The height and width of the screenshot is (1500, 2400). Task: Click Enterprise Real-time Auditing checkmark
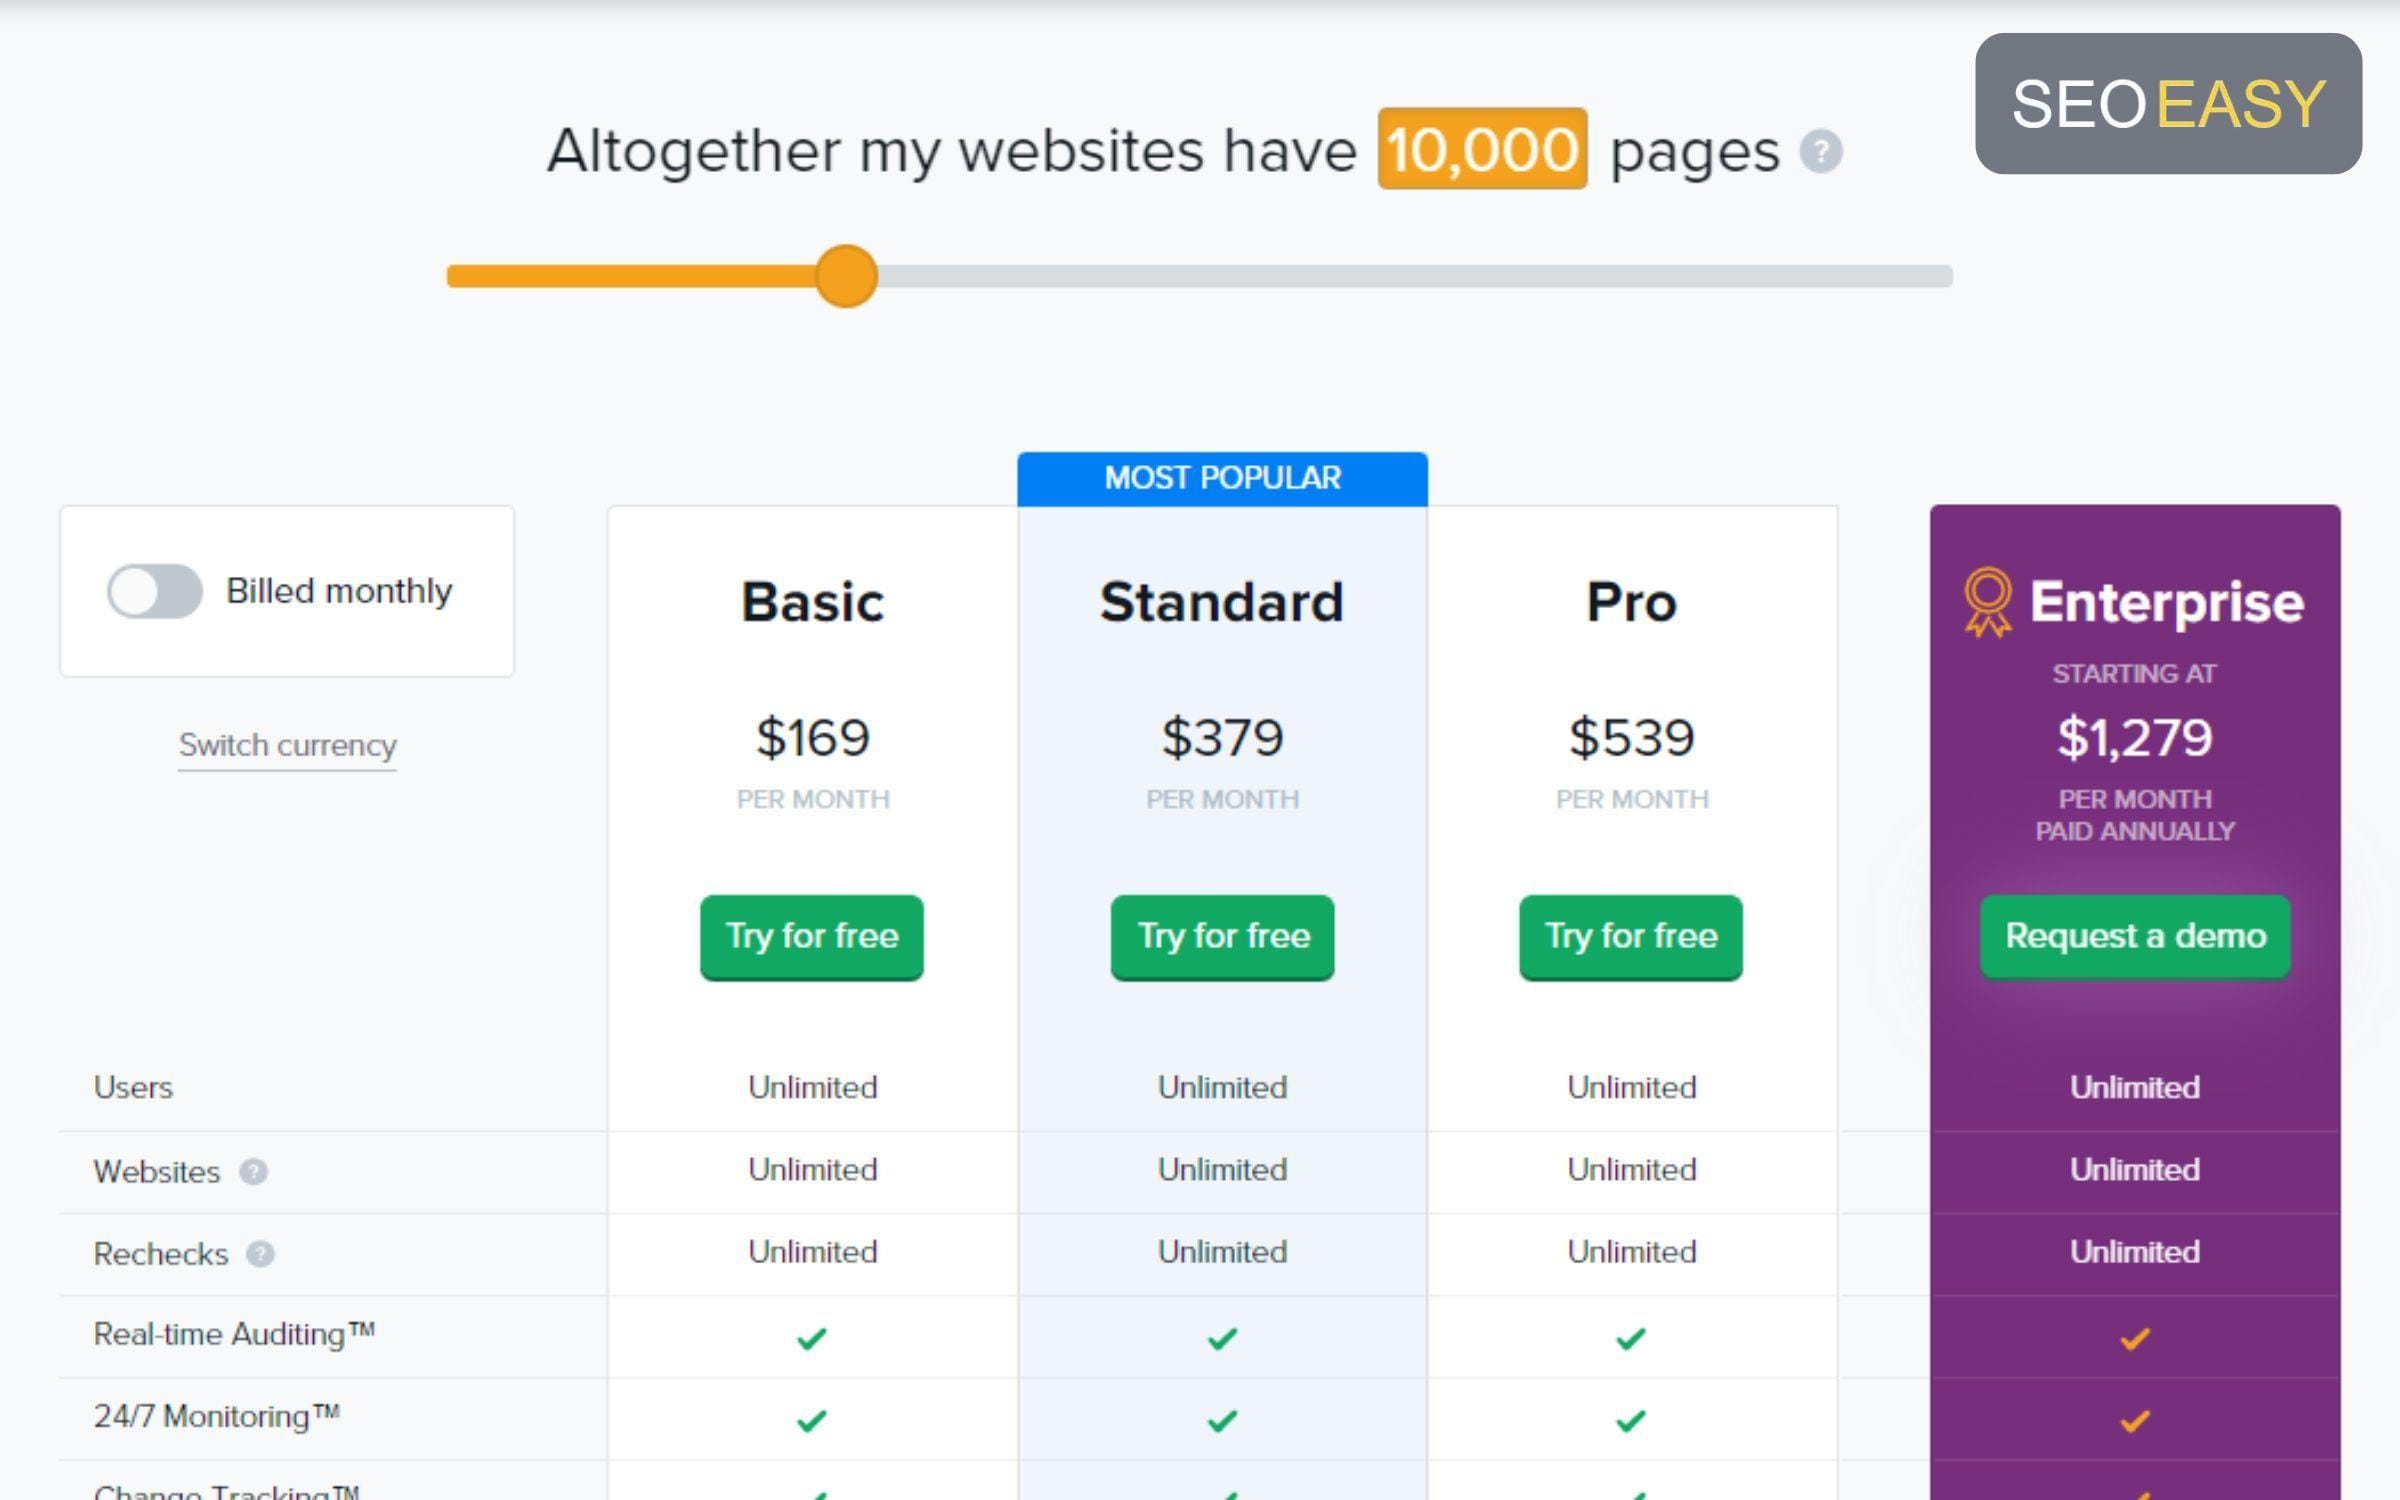coord(2135,1338)
